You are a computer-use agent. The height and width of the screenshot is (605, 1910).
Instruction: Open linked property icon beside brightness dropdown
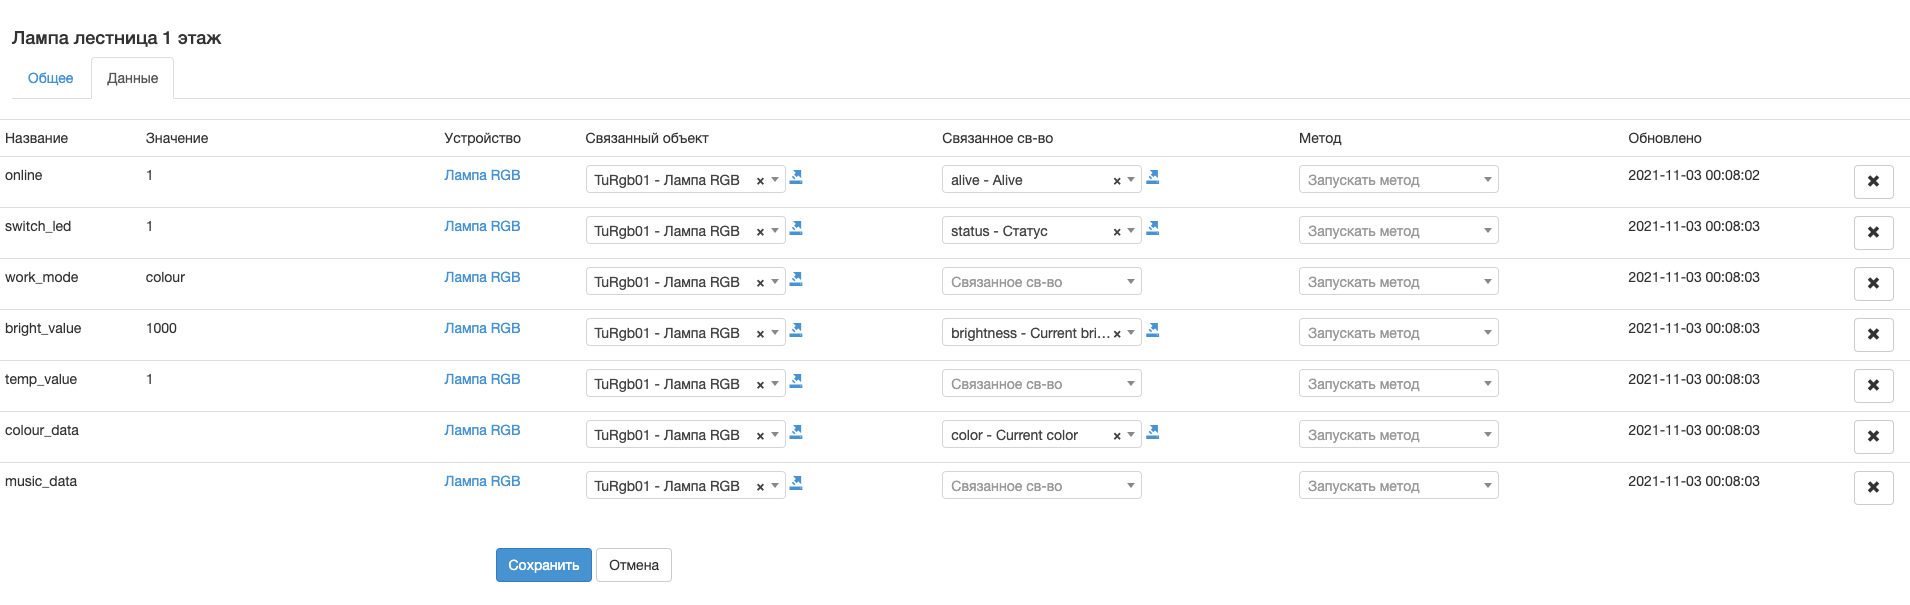coord(1152,330)
